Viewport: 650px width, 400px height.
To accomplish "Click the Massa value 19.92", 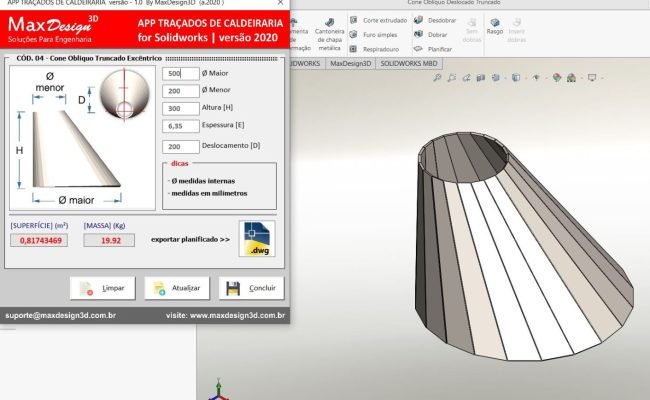I will [x=109, y=240].
